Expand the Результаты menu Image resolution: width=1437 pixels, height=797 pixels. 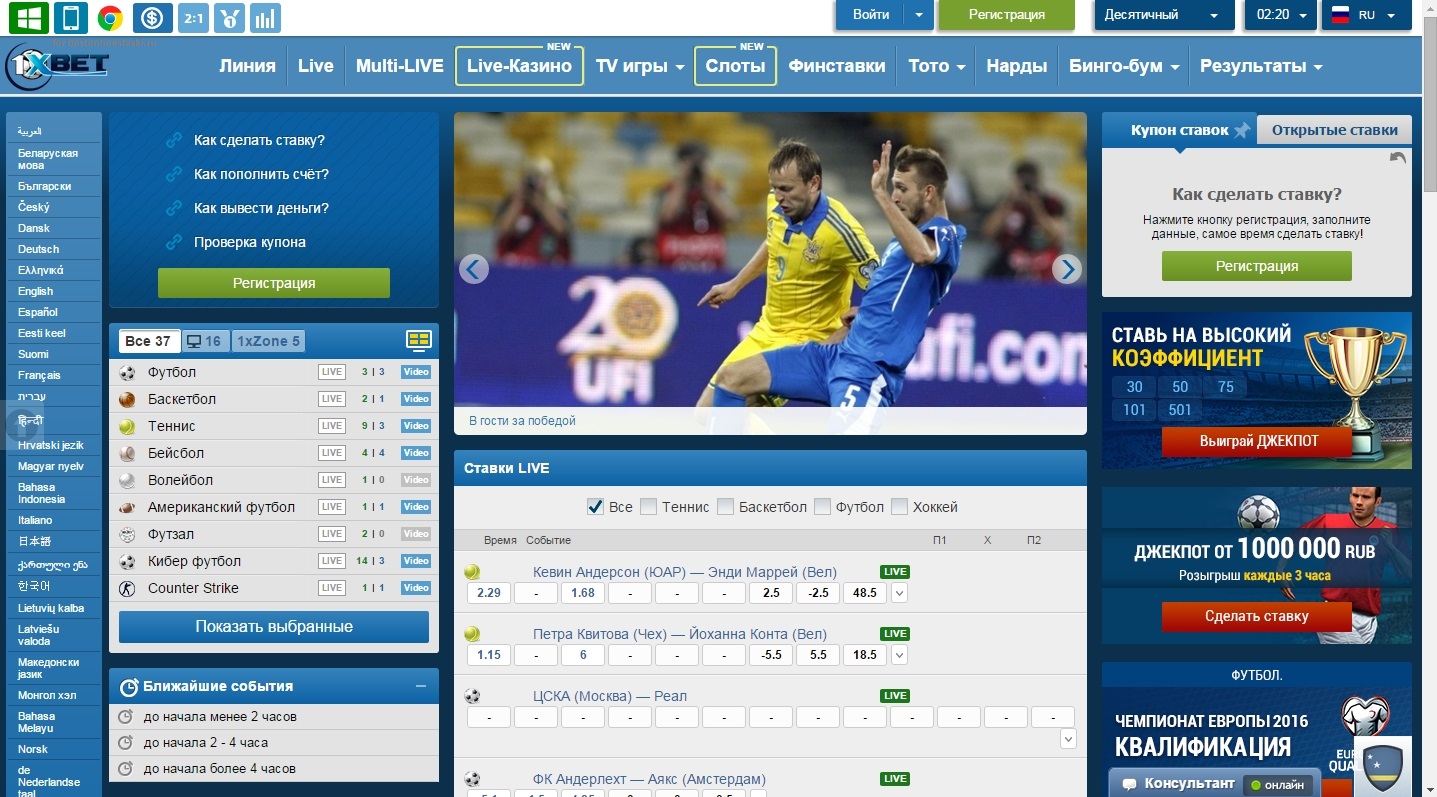tap(1261, 66)
